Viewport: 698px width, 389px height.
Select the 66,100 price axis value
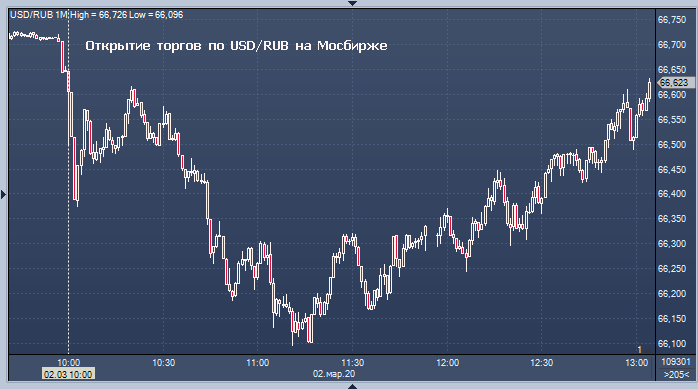click(x=672, y=344)
